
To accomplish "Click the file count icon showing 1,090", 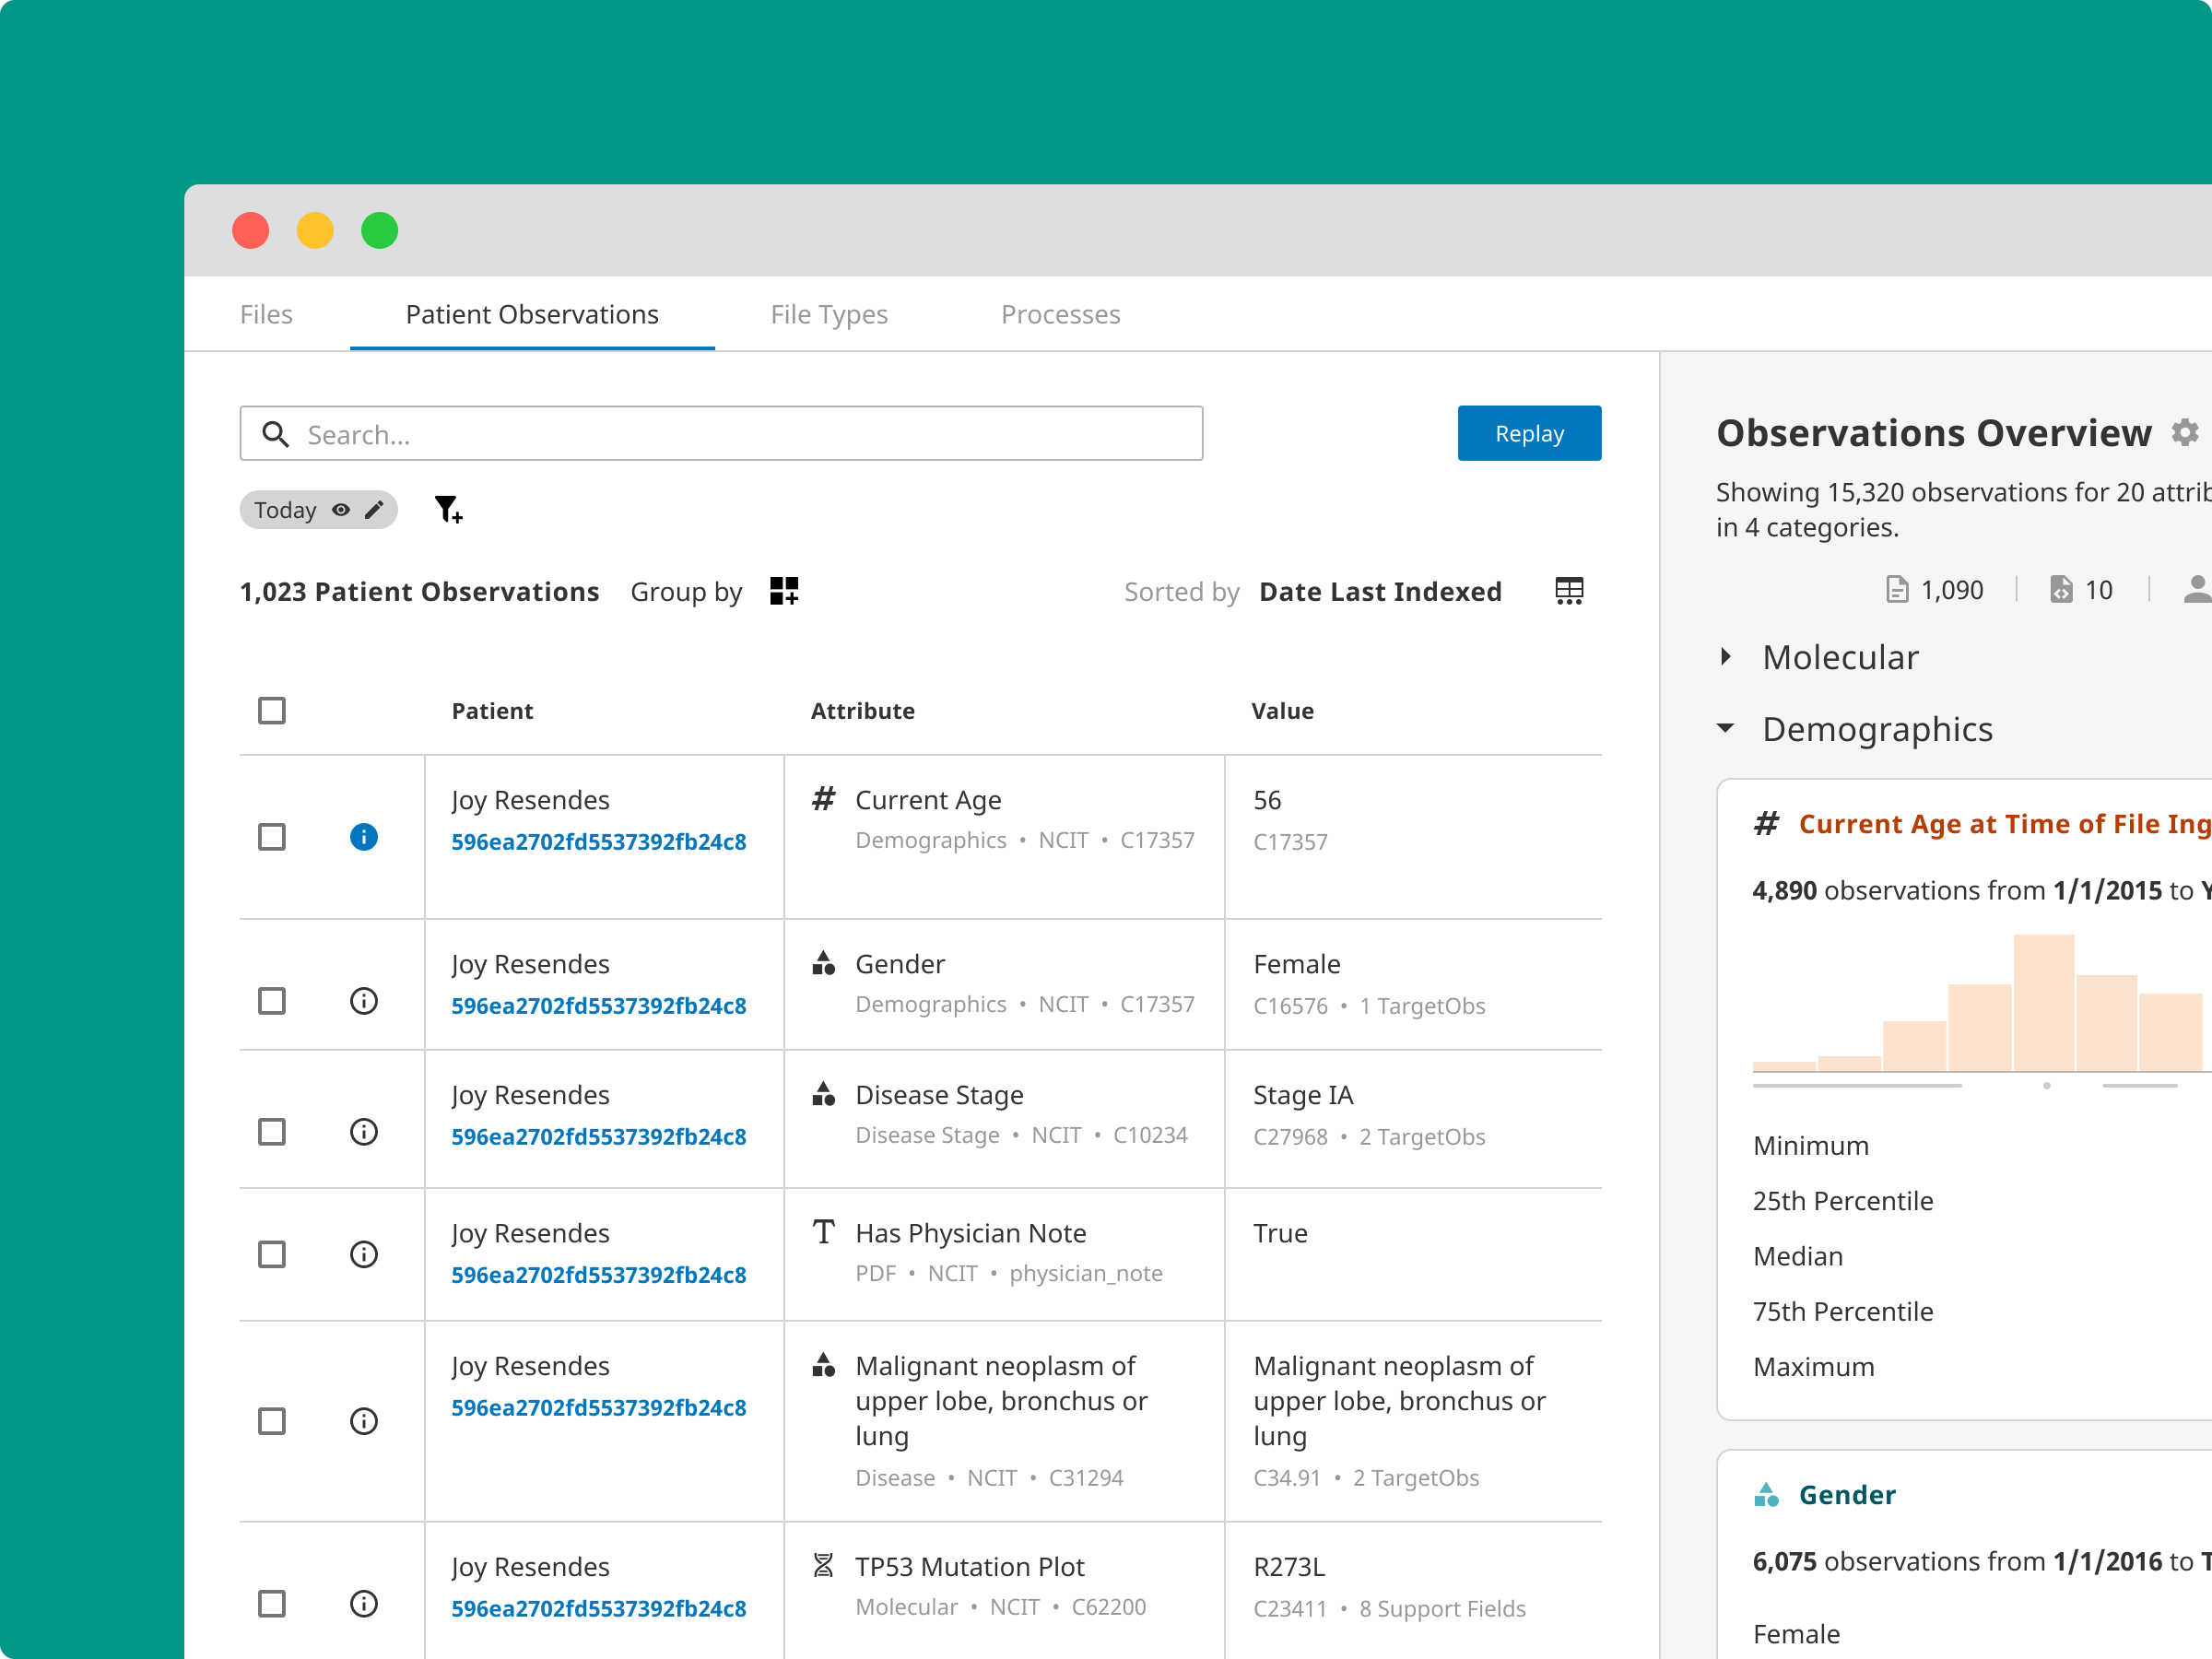I will (1897, 590).
